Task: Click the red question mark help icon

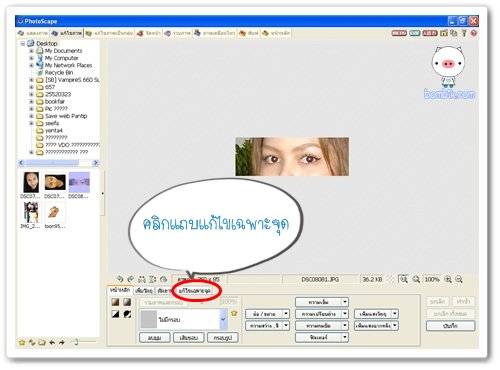Action: click(474, 33)
